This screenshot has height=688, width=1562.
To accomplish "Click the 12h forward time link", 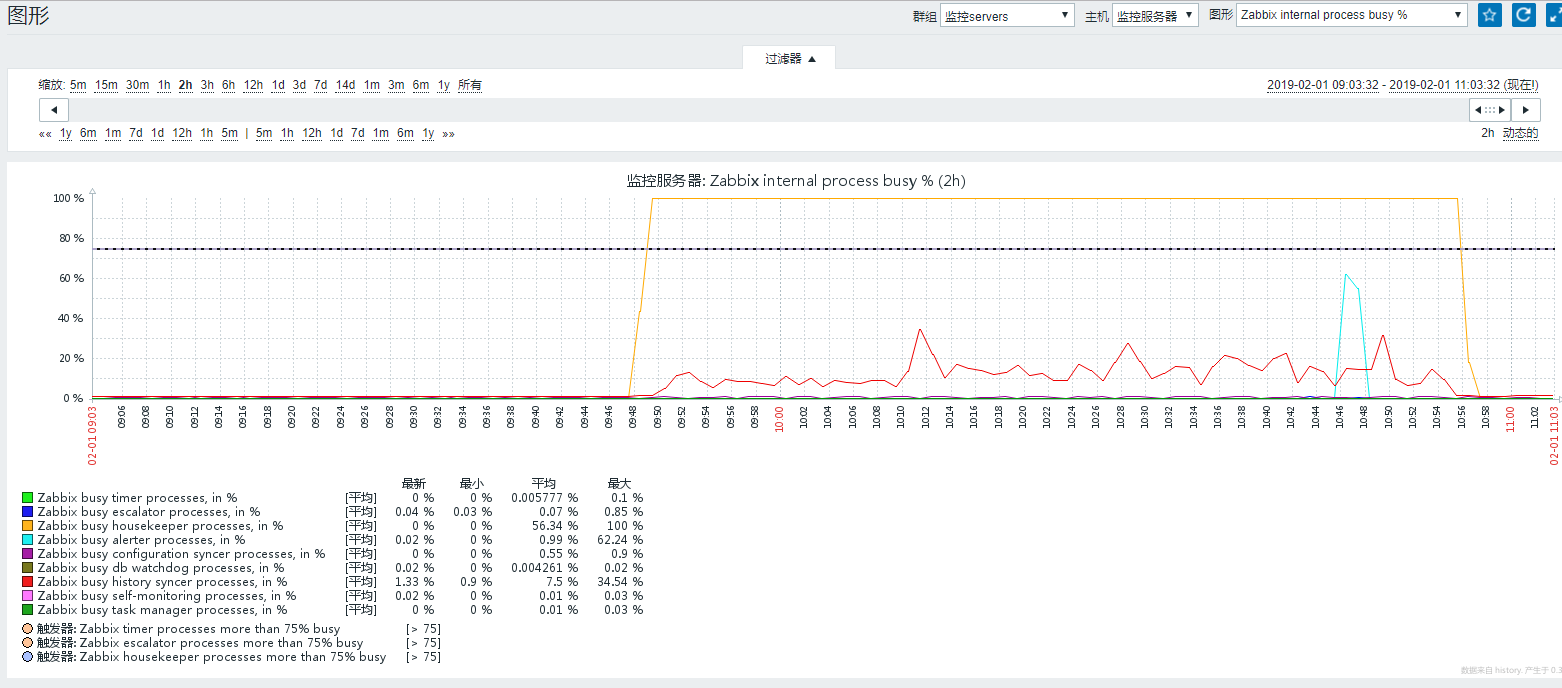I will pyautogui.click(x=311, y=133).
